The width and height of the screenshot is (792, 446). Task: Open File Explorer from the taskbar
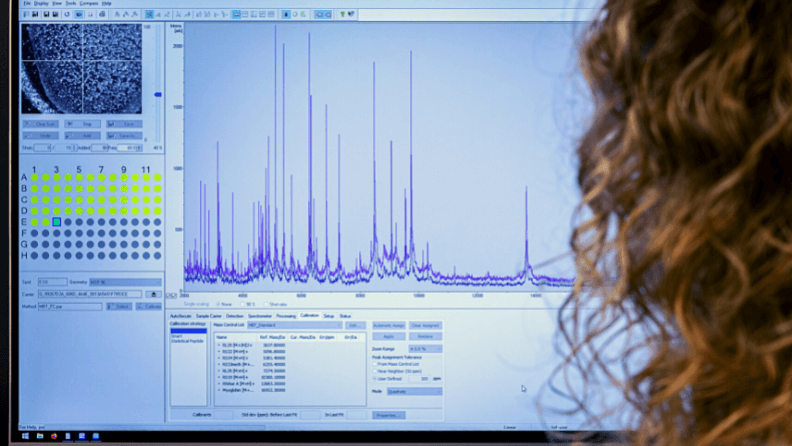click(39, 436)
